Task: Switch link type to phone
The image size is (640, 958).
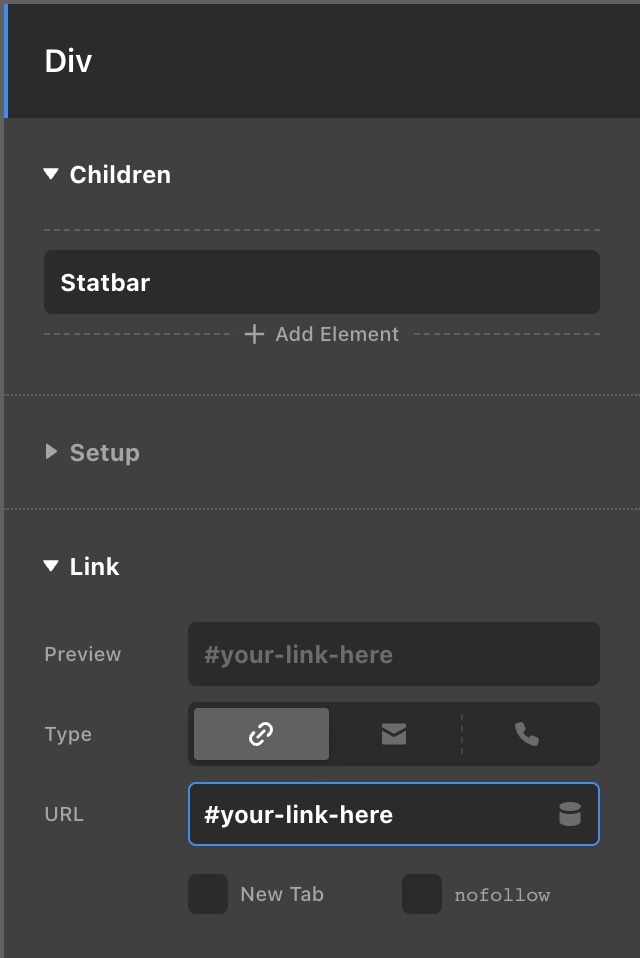Action: tap(526, 734)
